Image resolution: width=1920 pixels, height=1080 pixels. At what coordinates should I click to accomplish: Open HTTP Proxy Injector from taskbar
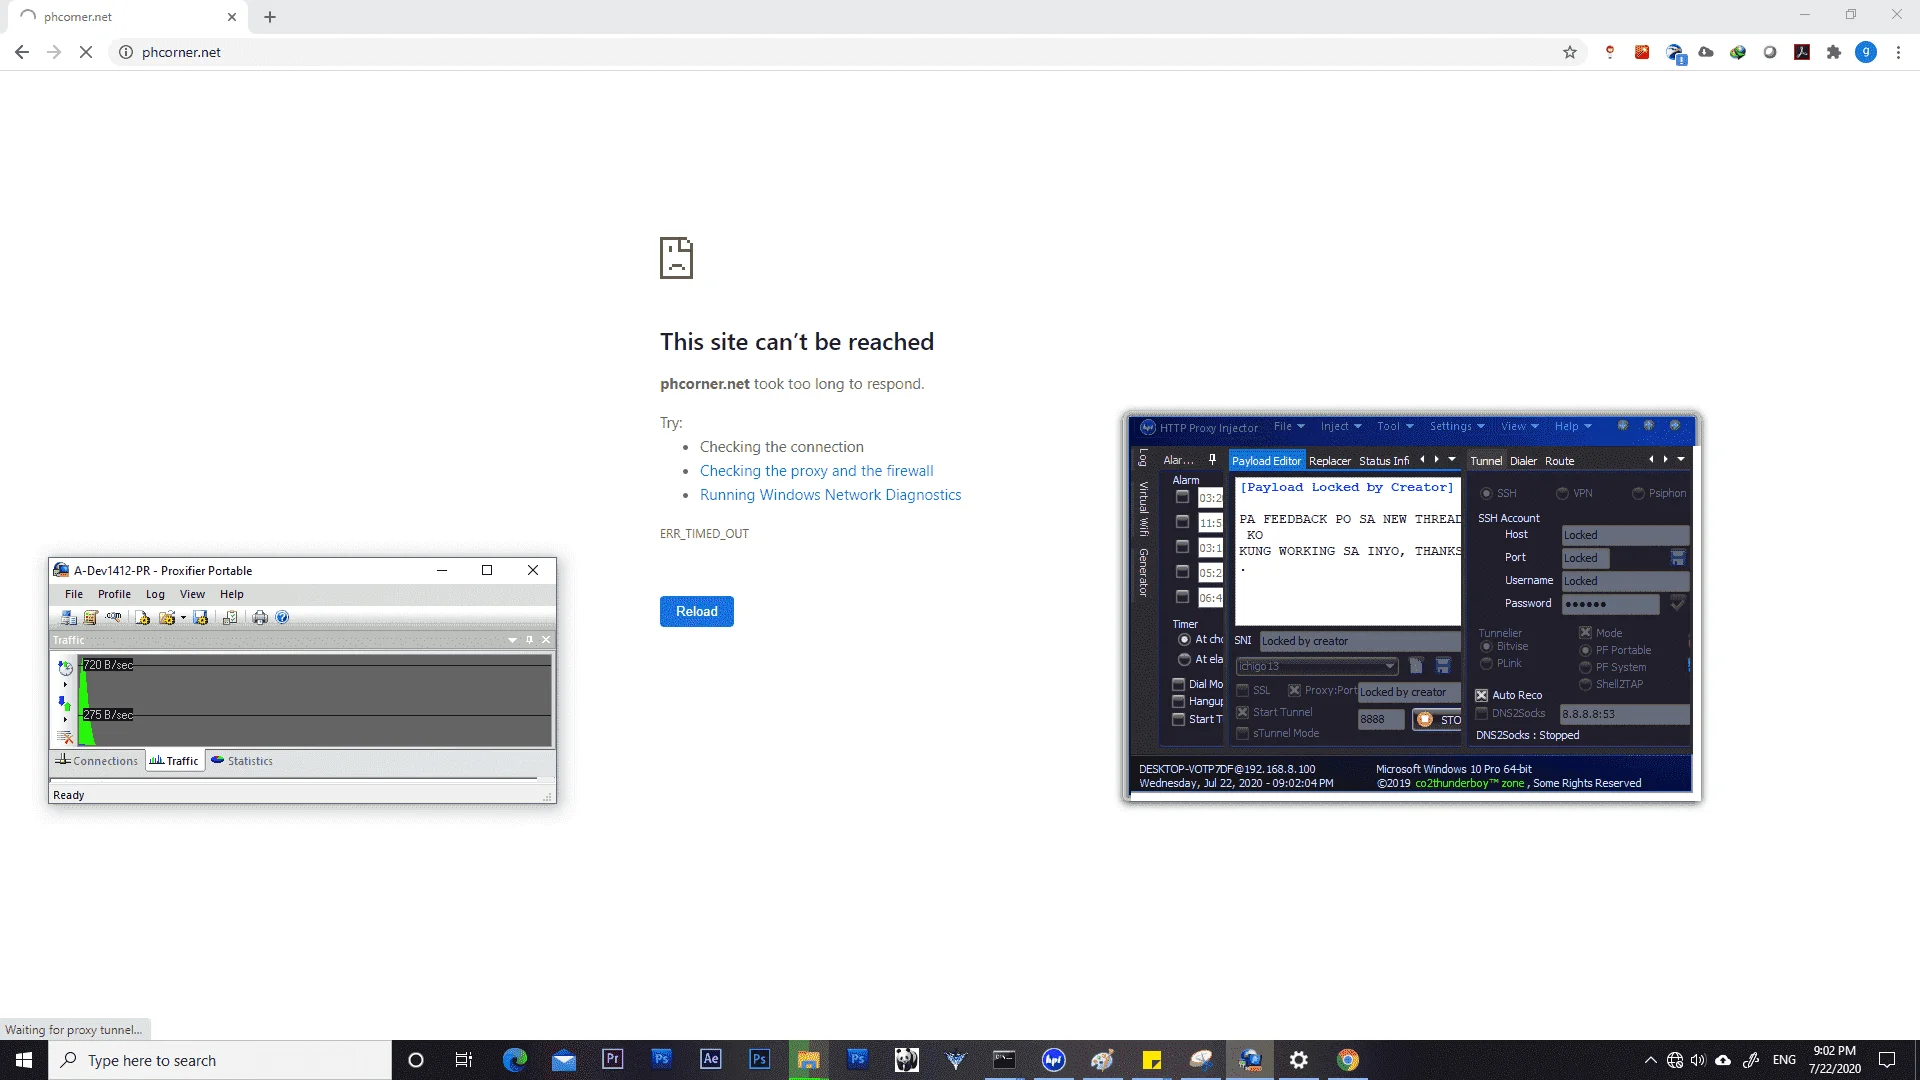pos(1053,1060)
